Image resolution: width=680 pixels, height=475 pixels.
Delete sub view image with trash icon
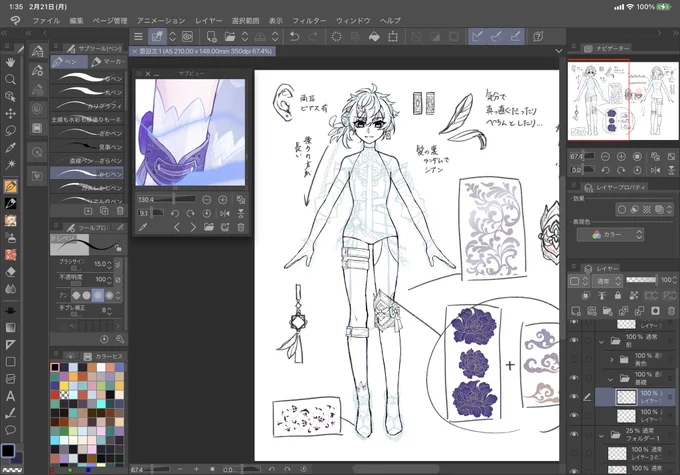241,227
